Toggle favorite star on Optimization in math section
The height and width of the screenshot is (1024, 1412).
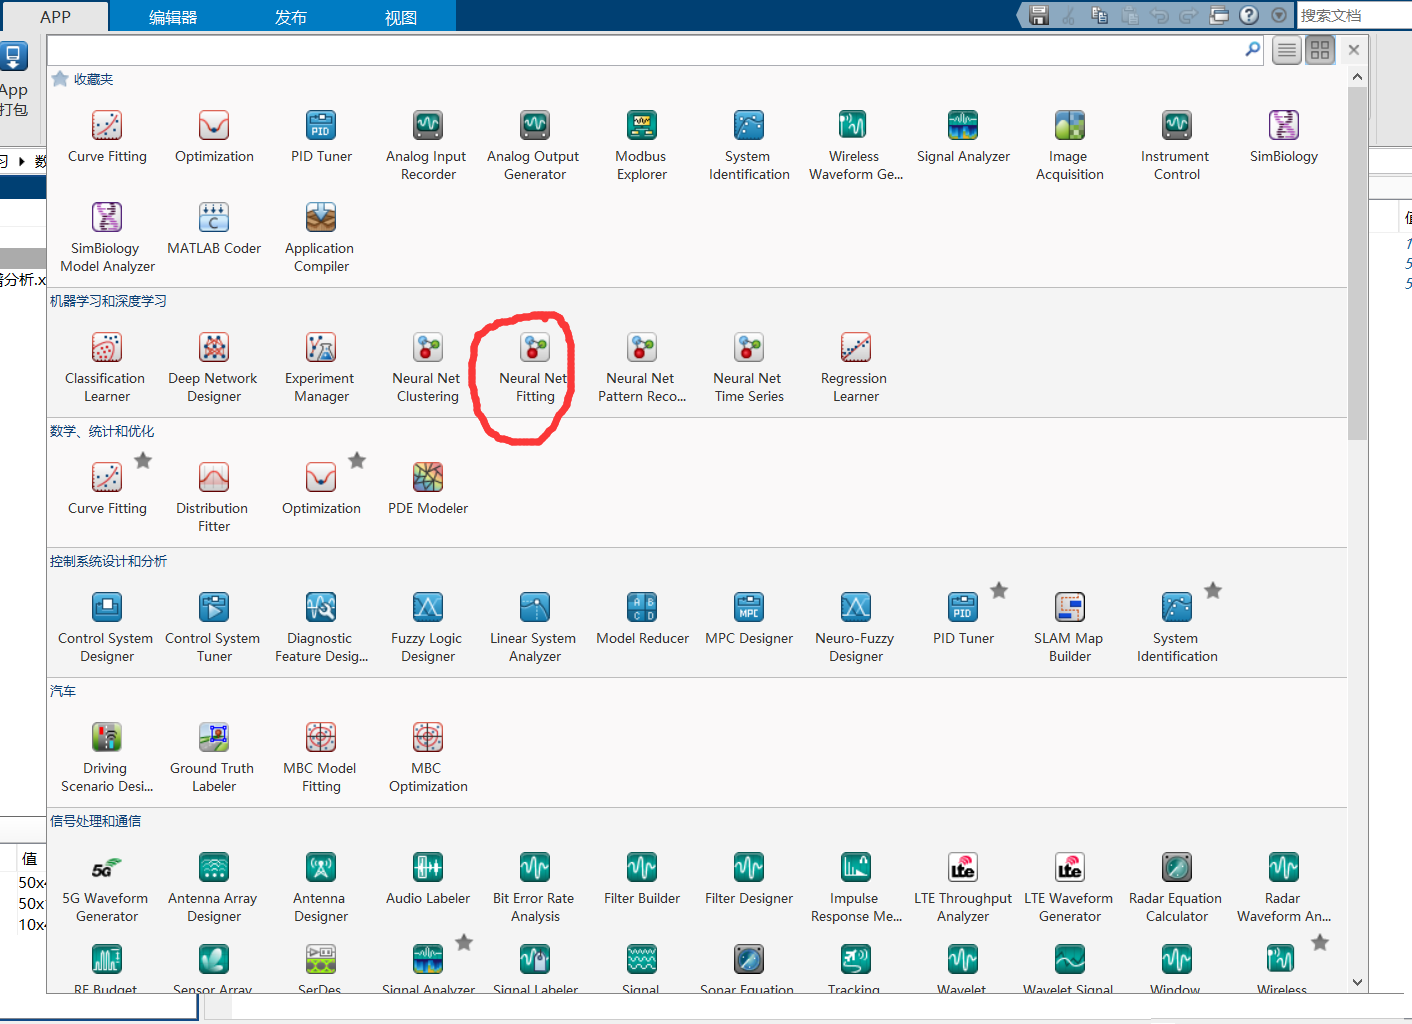[357, 460]
